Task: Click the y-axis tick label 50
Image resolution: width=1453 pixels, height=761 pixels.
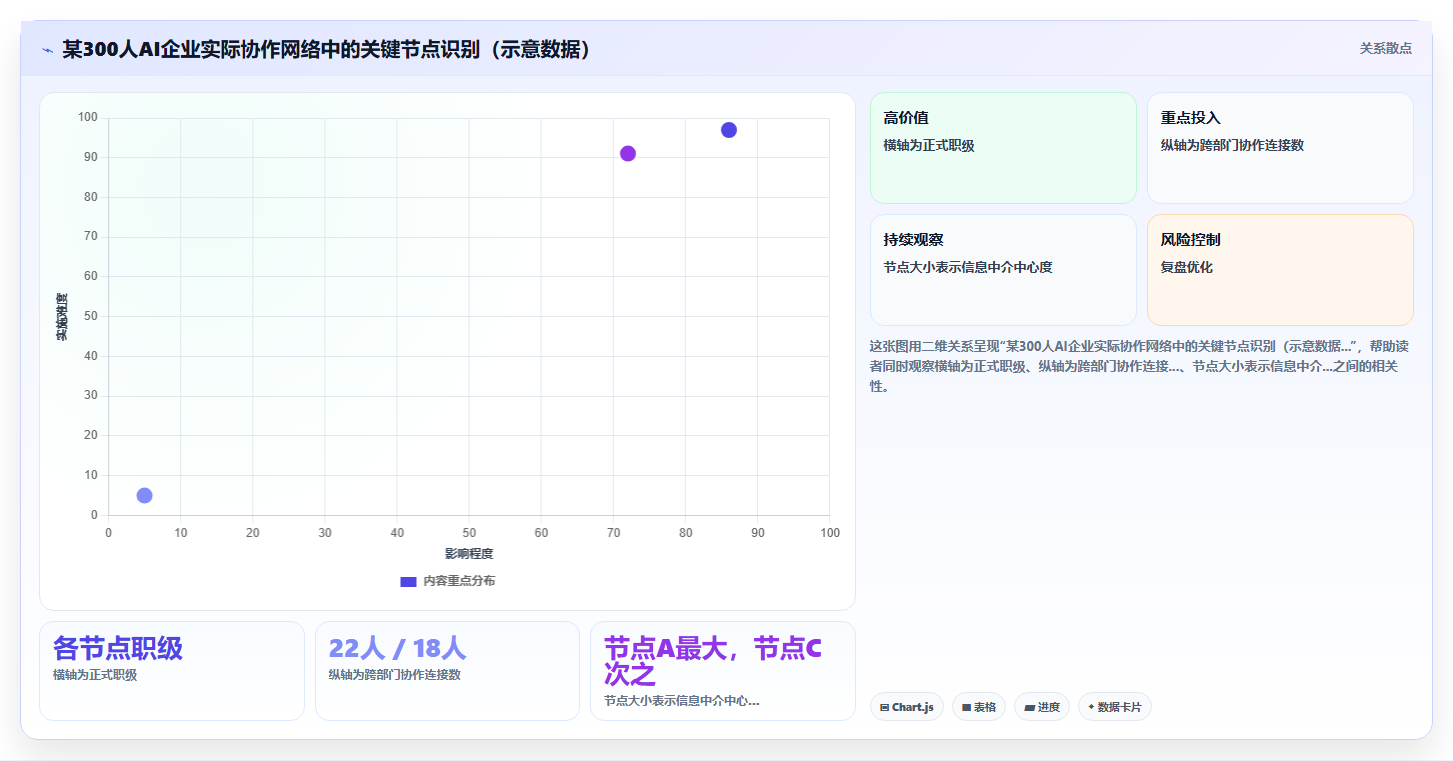Action: tap(91, 316)
